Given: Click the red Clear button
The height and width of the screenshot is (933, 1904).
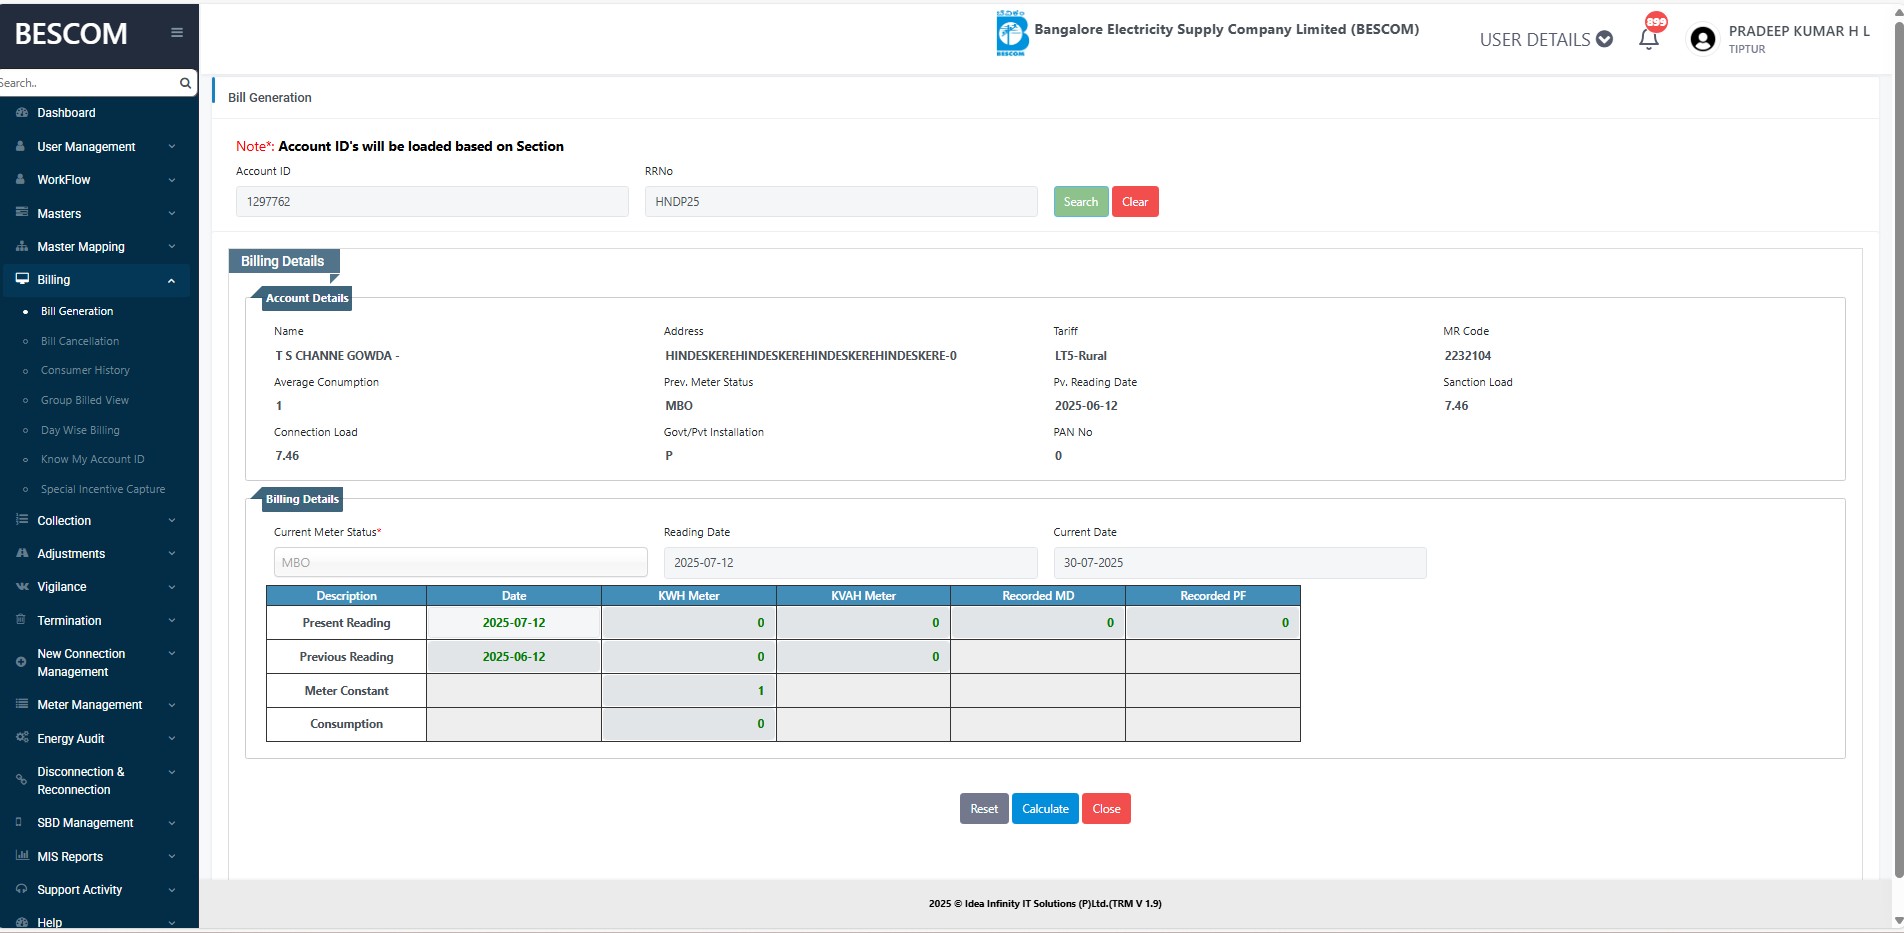Looking at the screenshot, I should point(1135,202).
